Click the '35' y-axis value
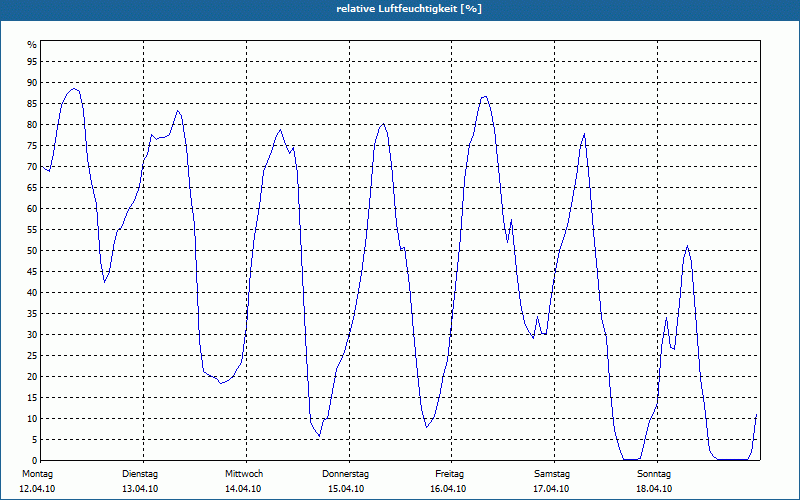The width and height of the screenshot is (800, 500). (x=32, y=314)
